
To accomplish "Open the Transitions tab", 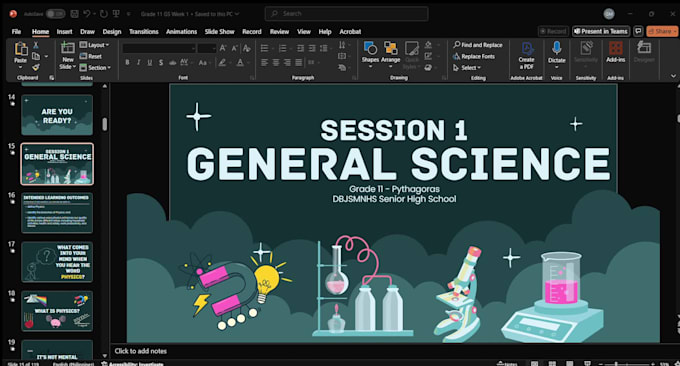I will tap(144, 32).
